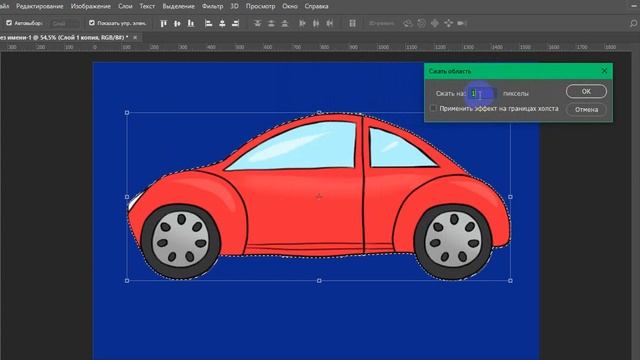Click the distribute right edges icon
This screenshot has width=640, height=360.
pos(329,23)
